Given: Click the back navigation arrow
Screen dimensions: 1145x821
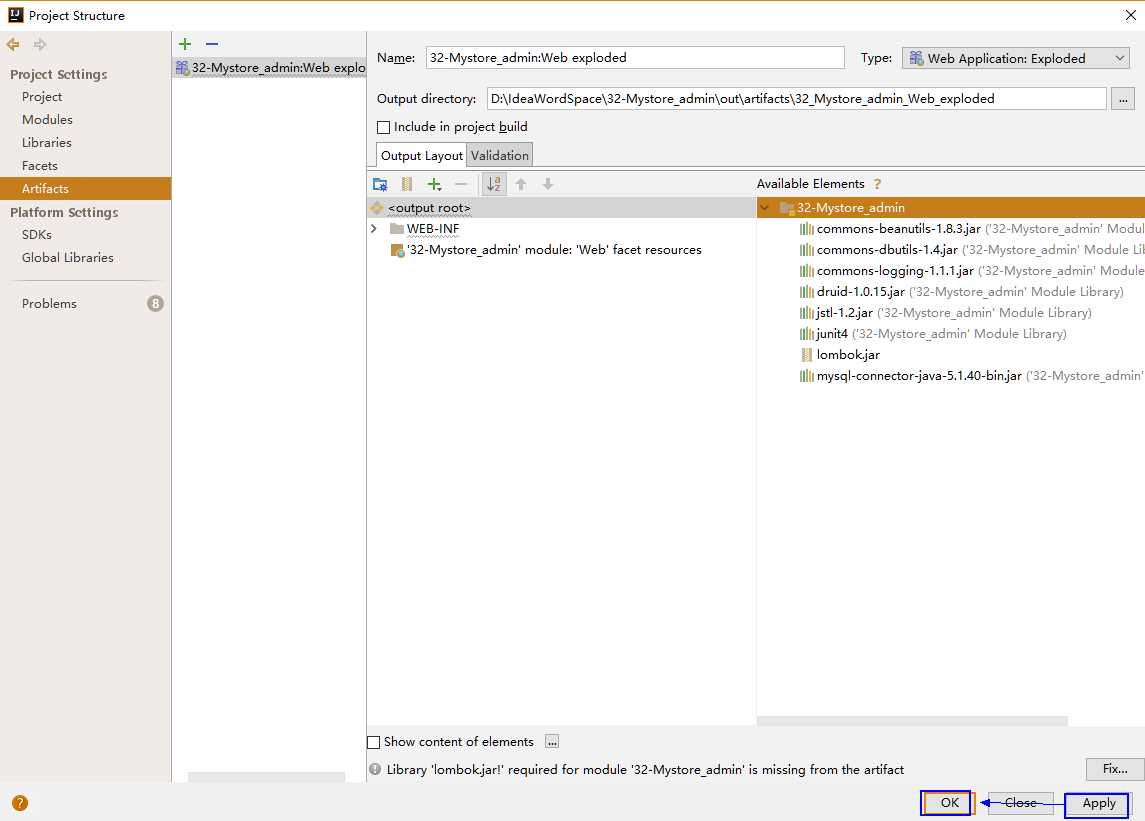Looking at the screenshot, I should click(x=13, y=45).
